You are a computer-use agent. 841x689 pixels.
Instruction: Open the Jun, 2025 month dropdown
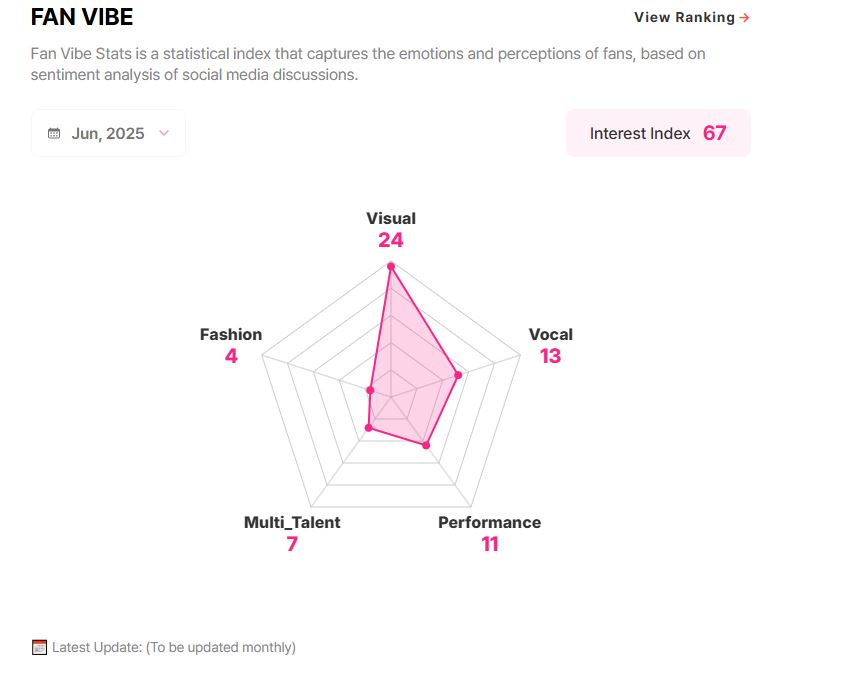pyautogui.click(x=108, y=134)
